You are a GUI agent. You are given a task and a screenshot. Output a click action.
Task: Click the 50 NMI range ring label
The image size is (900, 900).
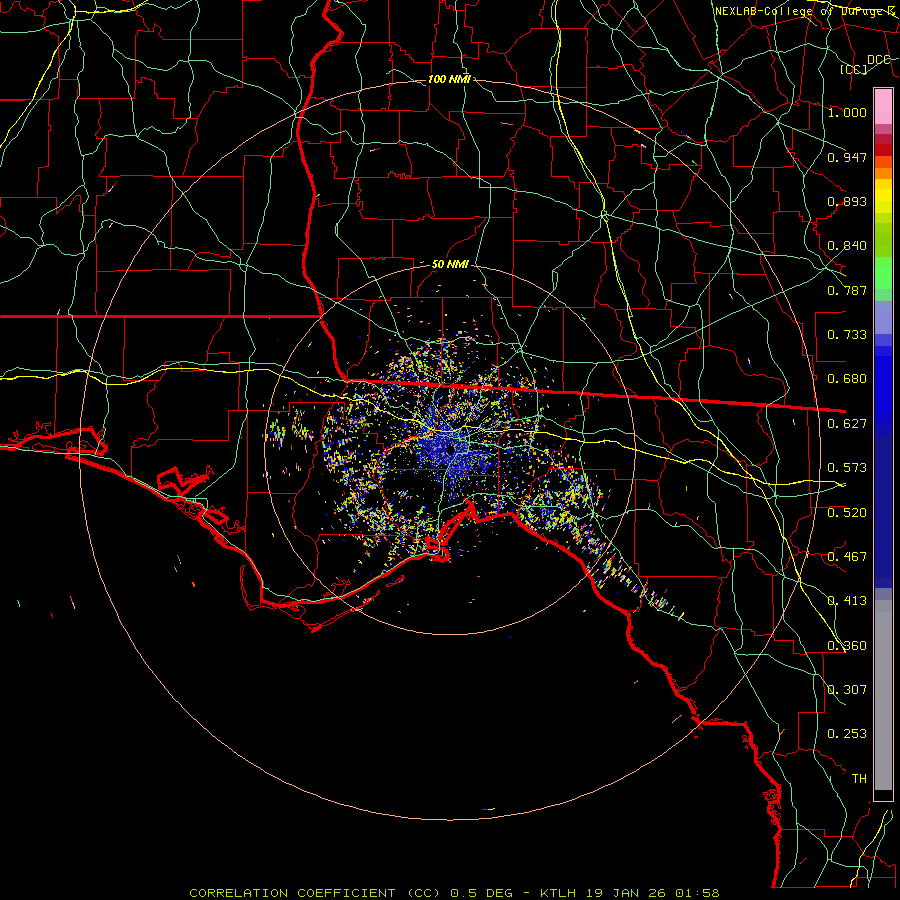pyautogui.click(x=450, y=264)
